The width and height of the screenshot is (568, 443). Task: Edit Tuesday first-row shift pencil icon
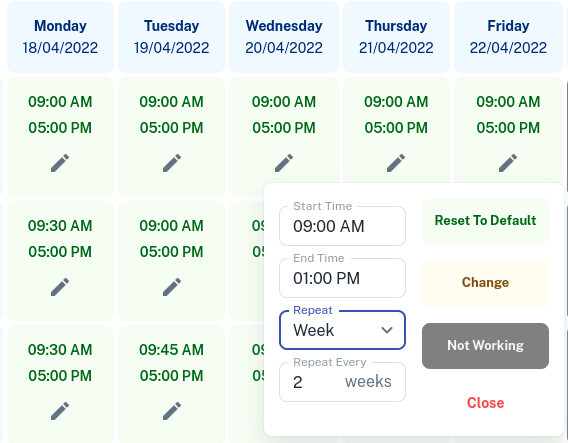pos(172,163)
